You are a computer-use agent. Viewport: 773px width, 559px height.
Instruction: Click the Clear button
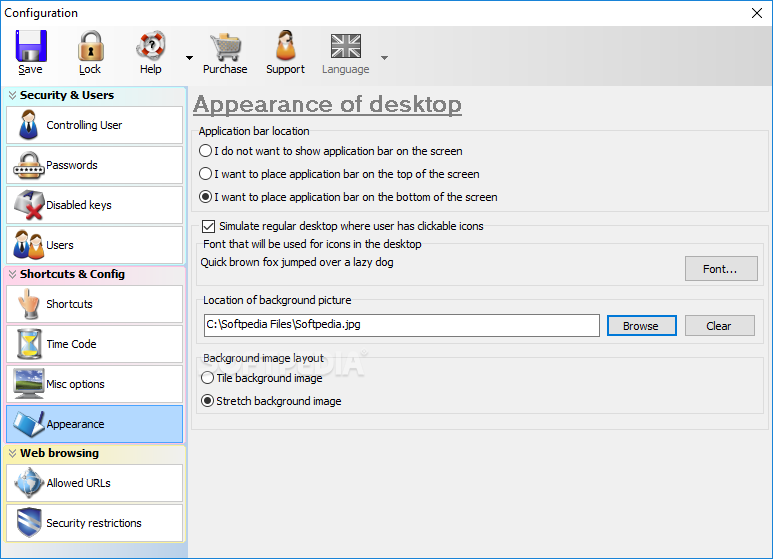tap(719, 326)
